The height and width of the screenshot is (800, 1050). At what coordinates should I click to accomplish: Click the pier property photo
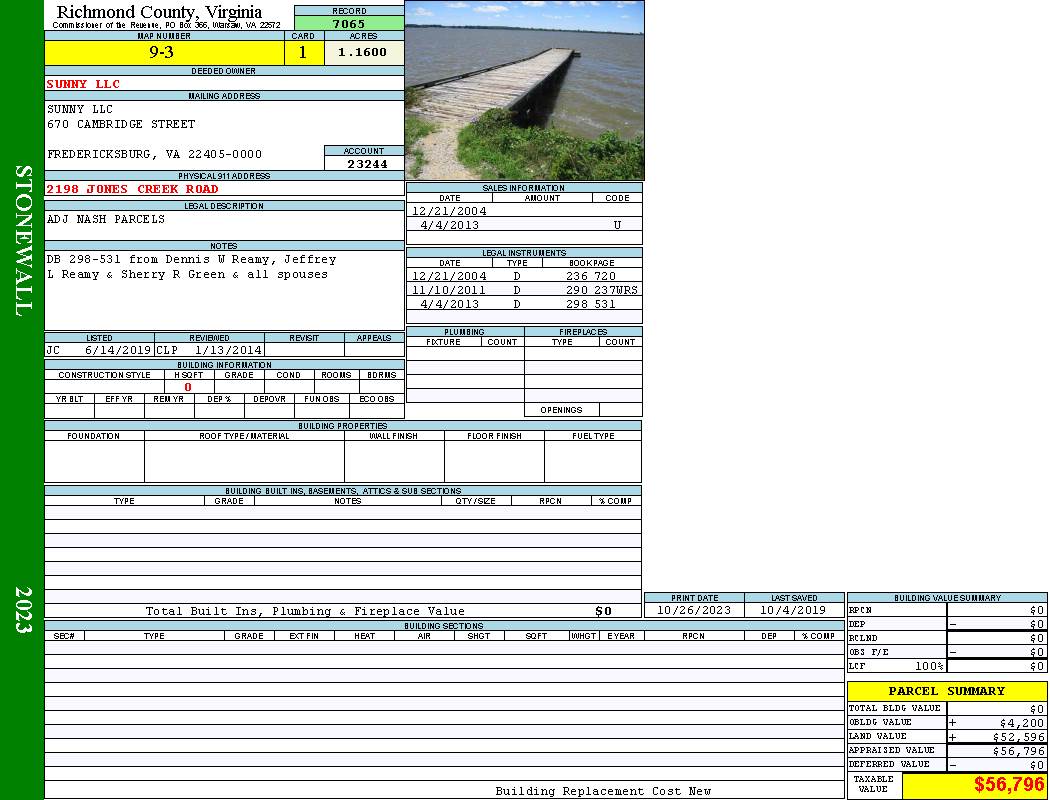(x=524, y=90)
